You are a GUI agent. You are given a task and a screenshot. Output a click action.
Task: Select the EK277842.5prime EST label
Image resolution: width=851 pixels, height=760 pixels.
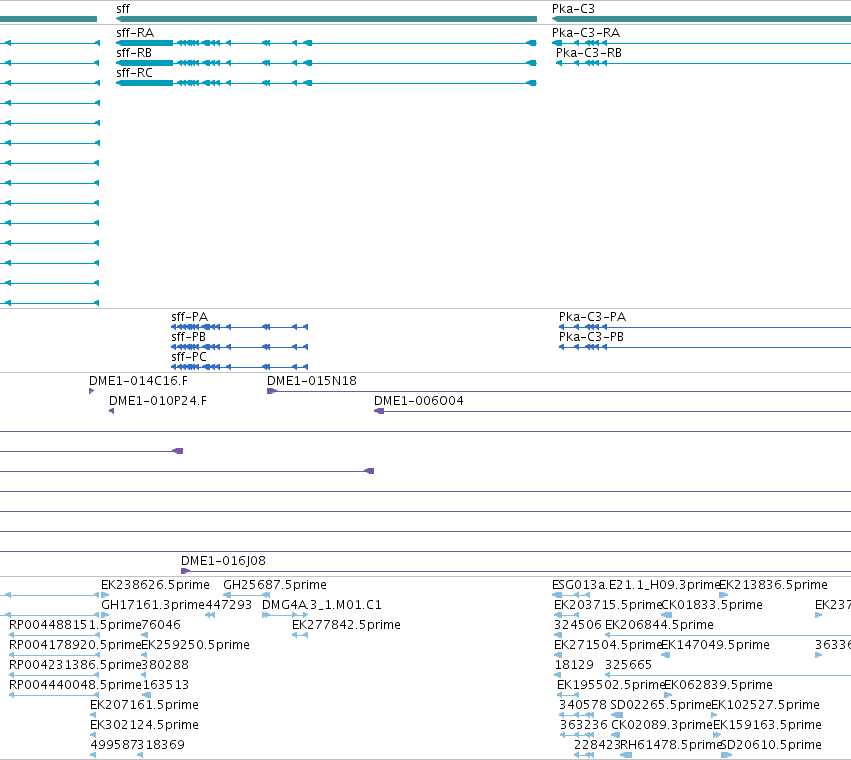coord(346,625)
